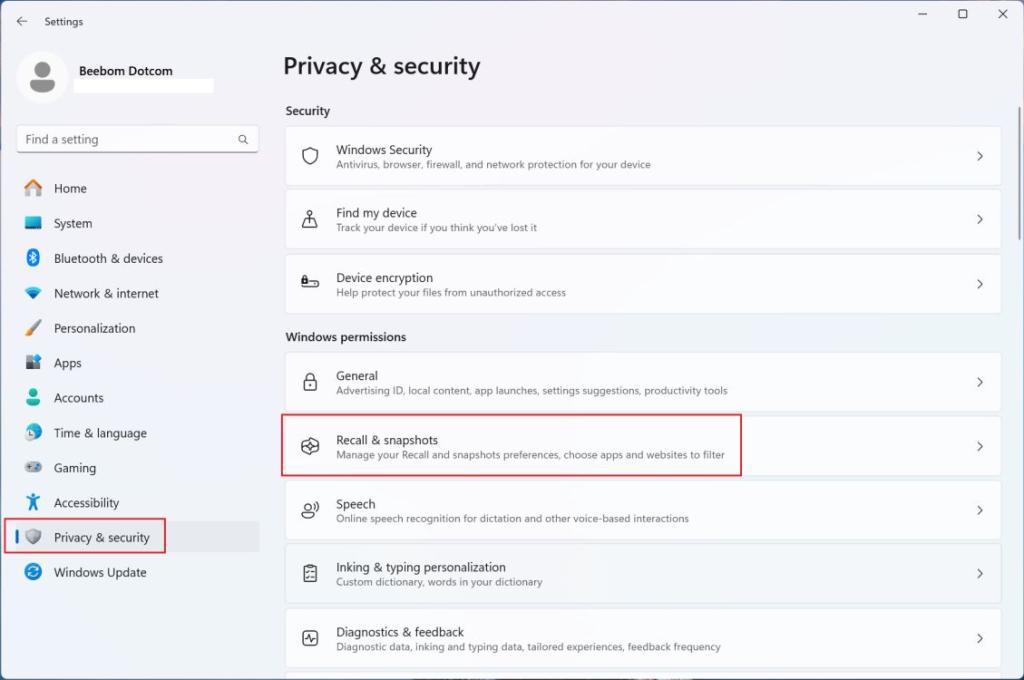
Task: Click the Diagnostics & feedback icon
Action: coord(308,638)
